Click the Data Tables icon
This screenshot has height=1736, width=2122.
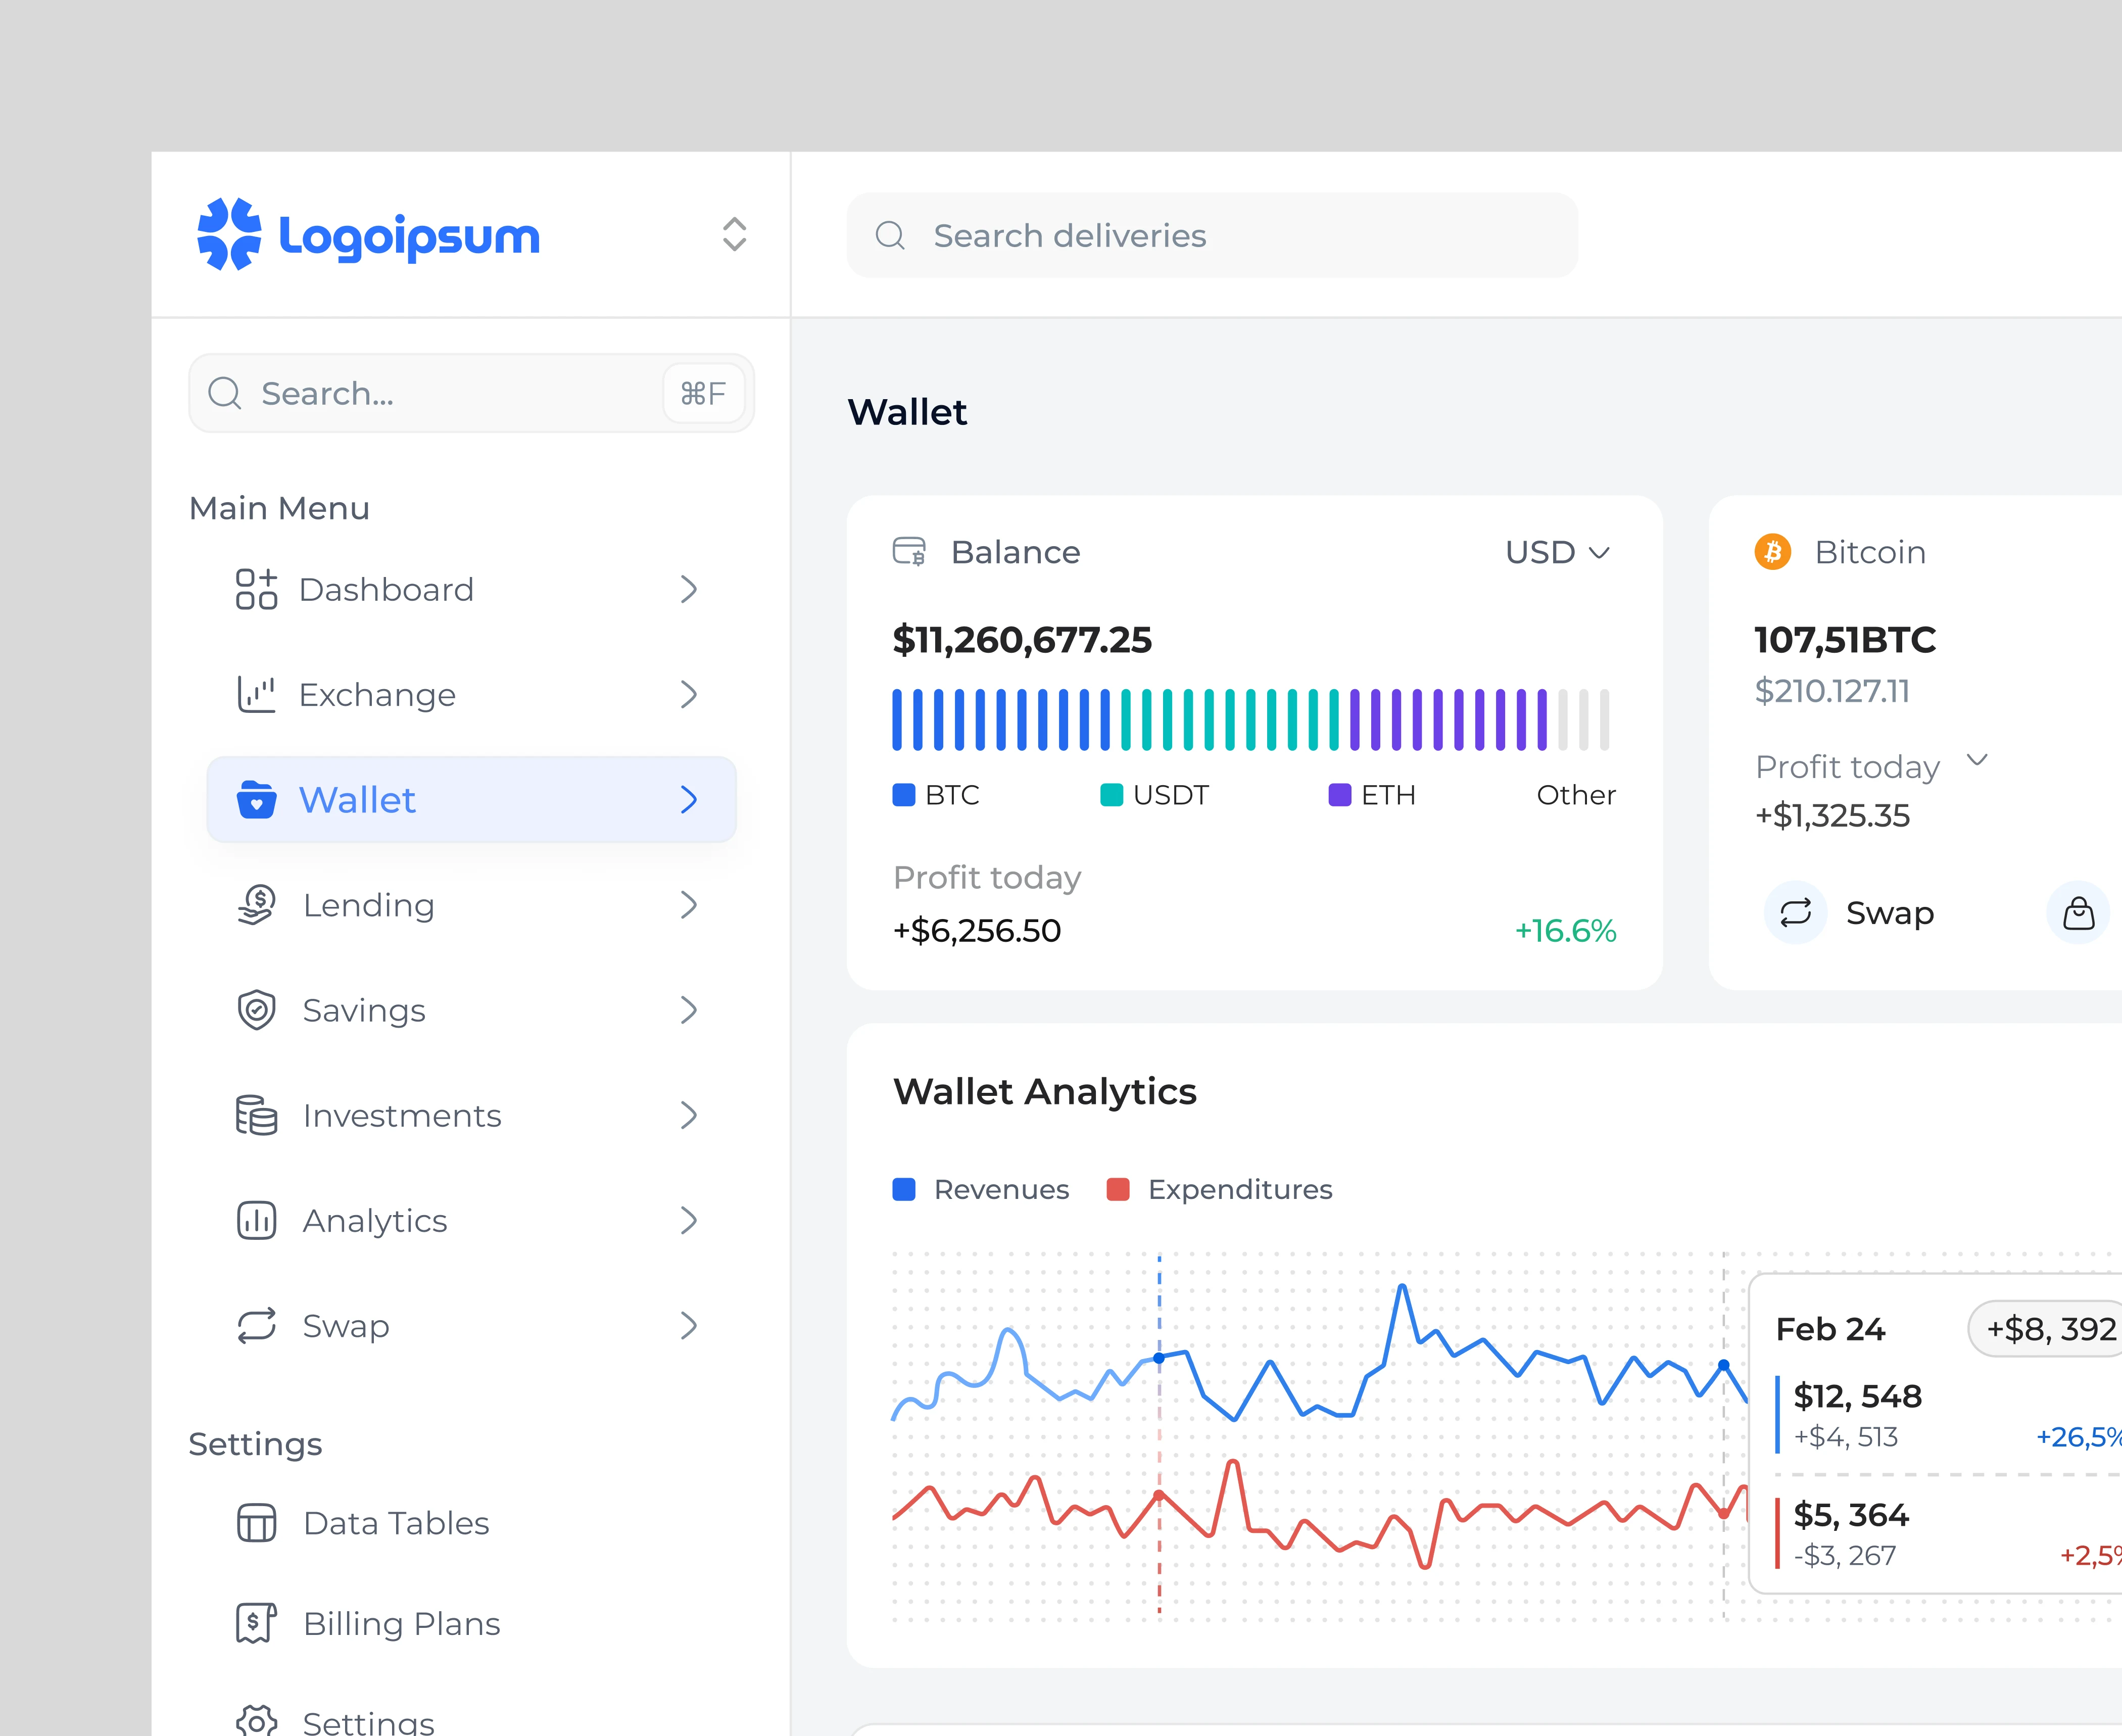tap(256, 1523)
